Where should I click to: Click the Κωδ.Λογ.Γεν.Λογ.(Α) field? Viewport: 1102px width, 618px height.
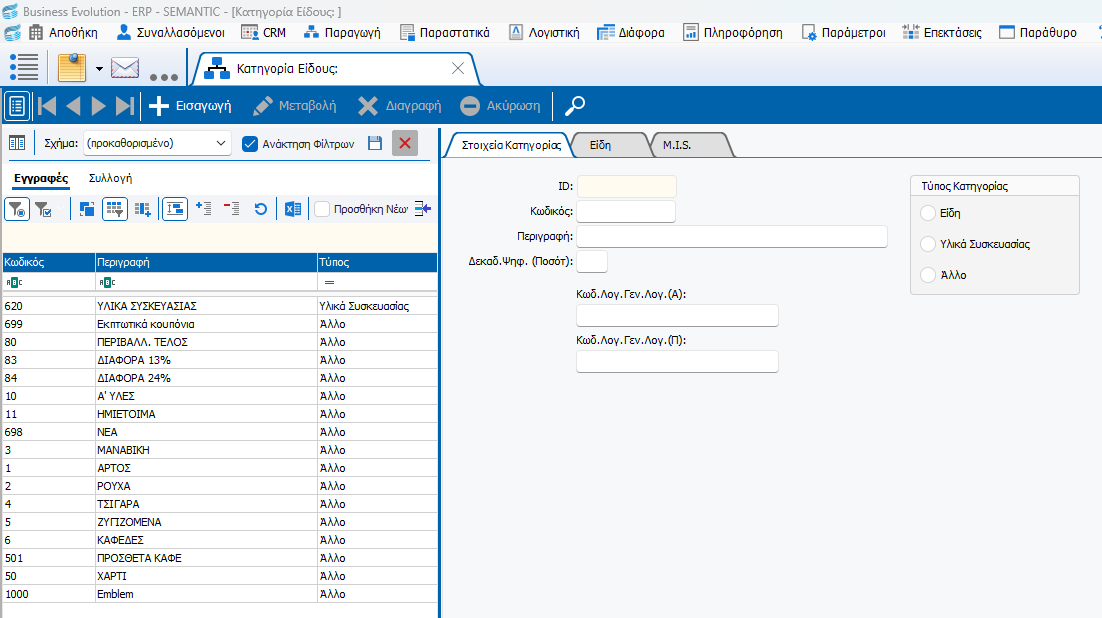[x=678, y=316]
